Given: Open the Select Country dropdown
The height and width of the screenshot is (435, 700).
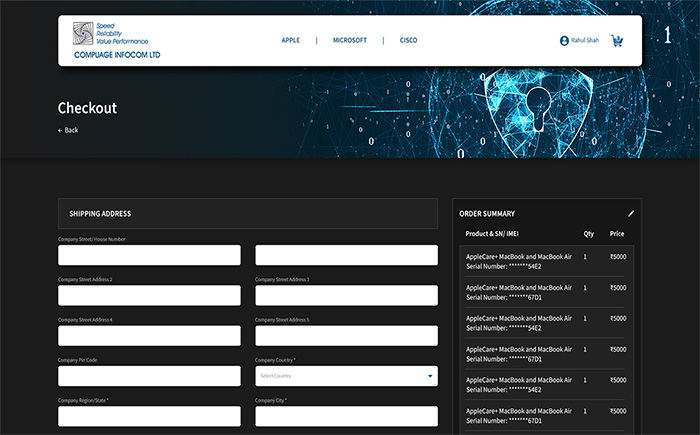Looking at the screenshot, I should [x=346, y=376].
